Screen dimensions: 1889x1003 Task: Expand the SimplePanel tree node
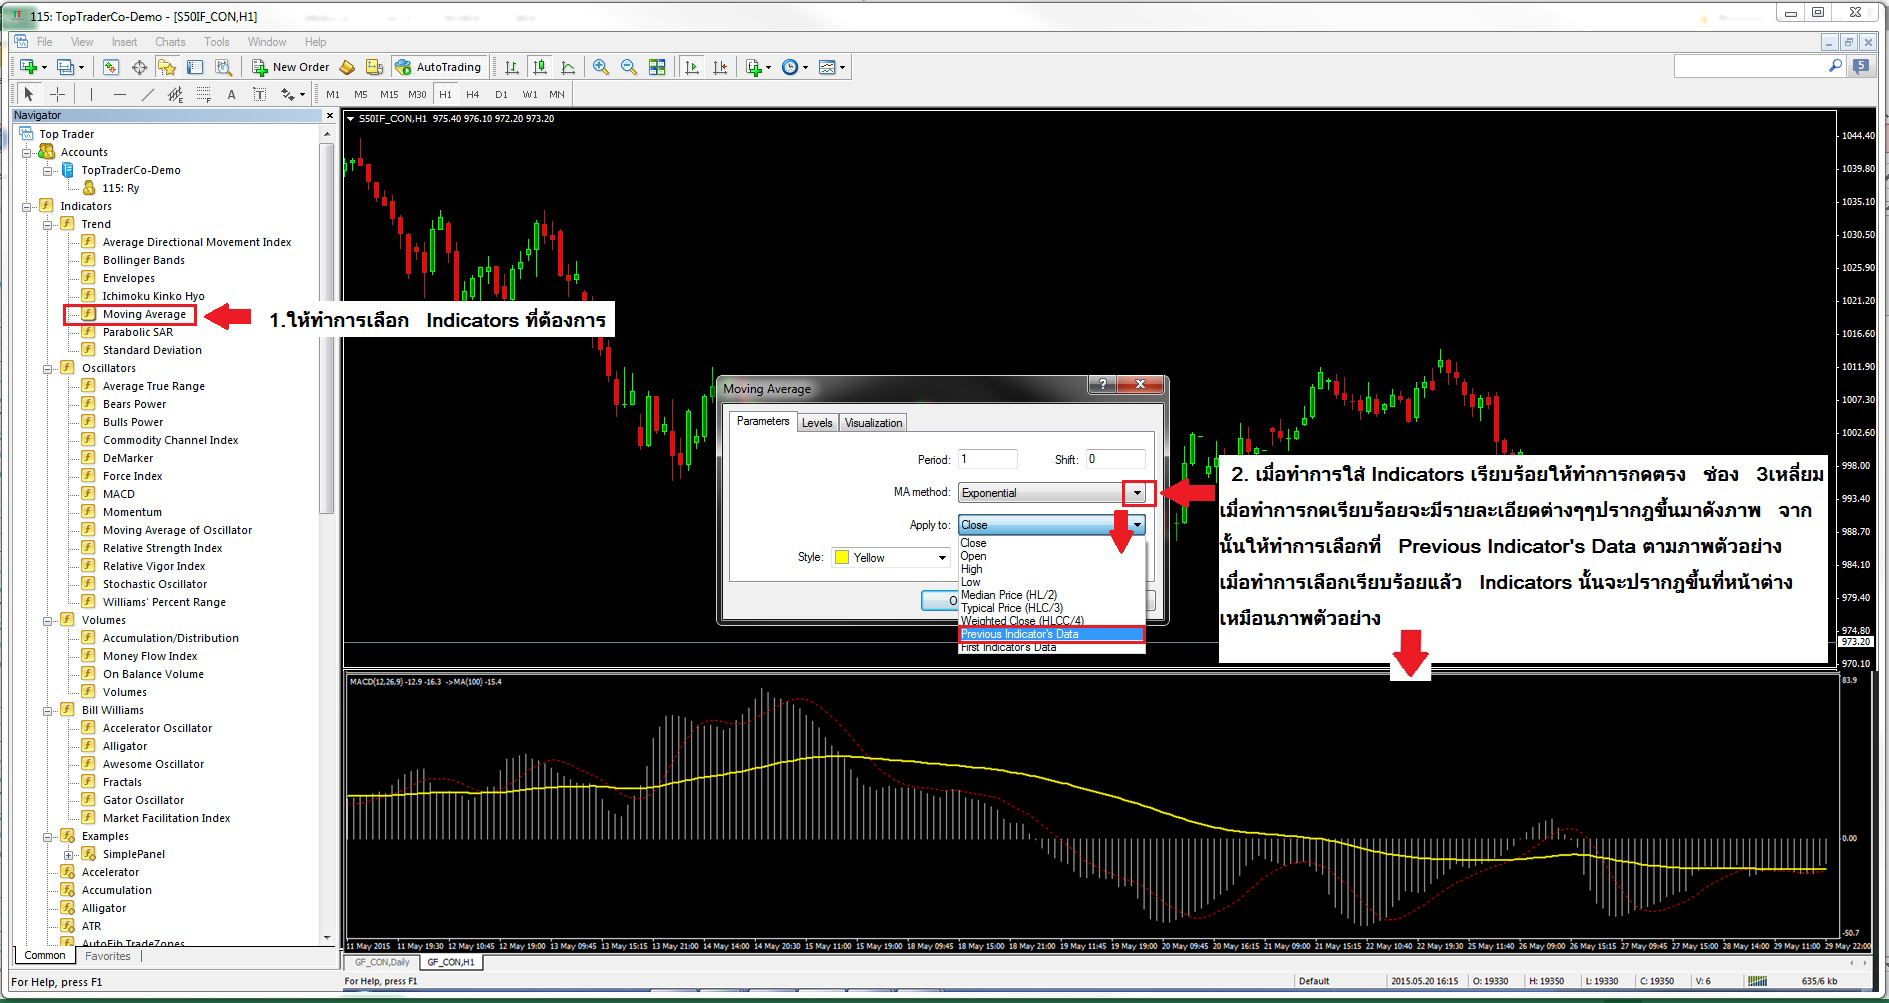[68, 854]
